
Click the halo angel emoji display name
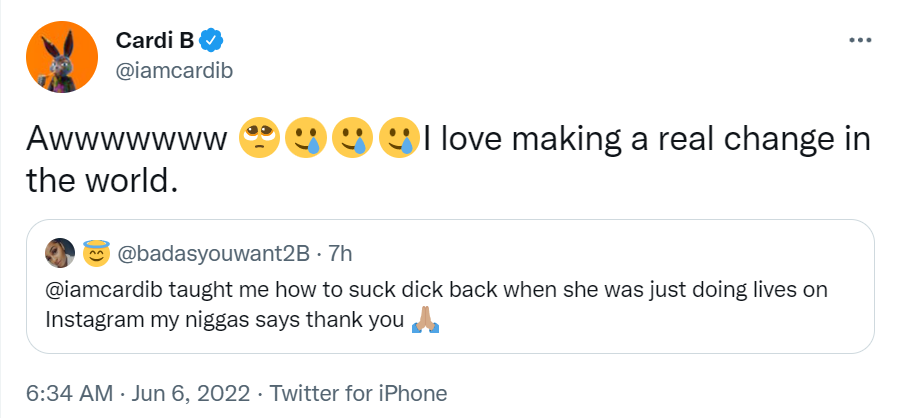pyautogui.click(x=96, y=254)
